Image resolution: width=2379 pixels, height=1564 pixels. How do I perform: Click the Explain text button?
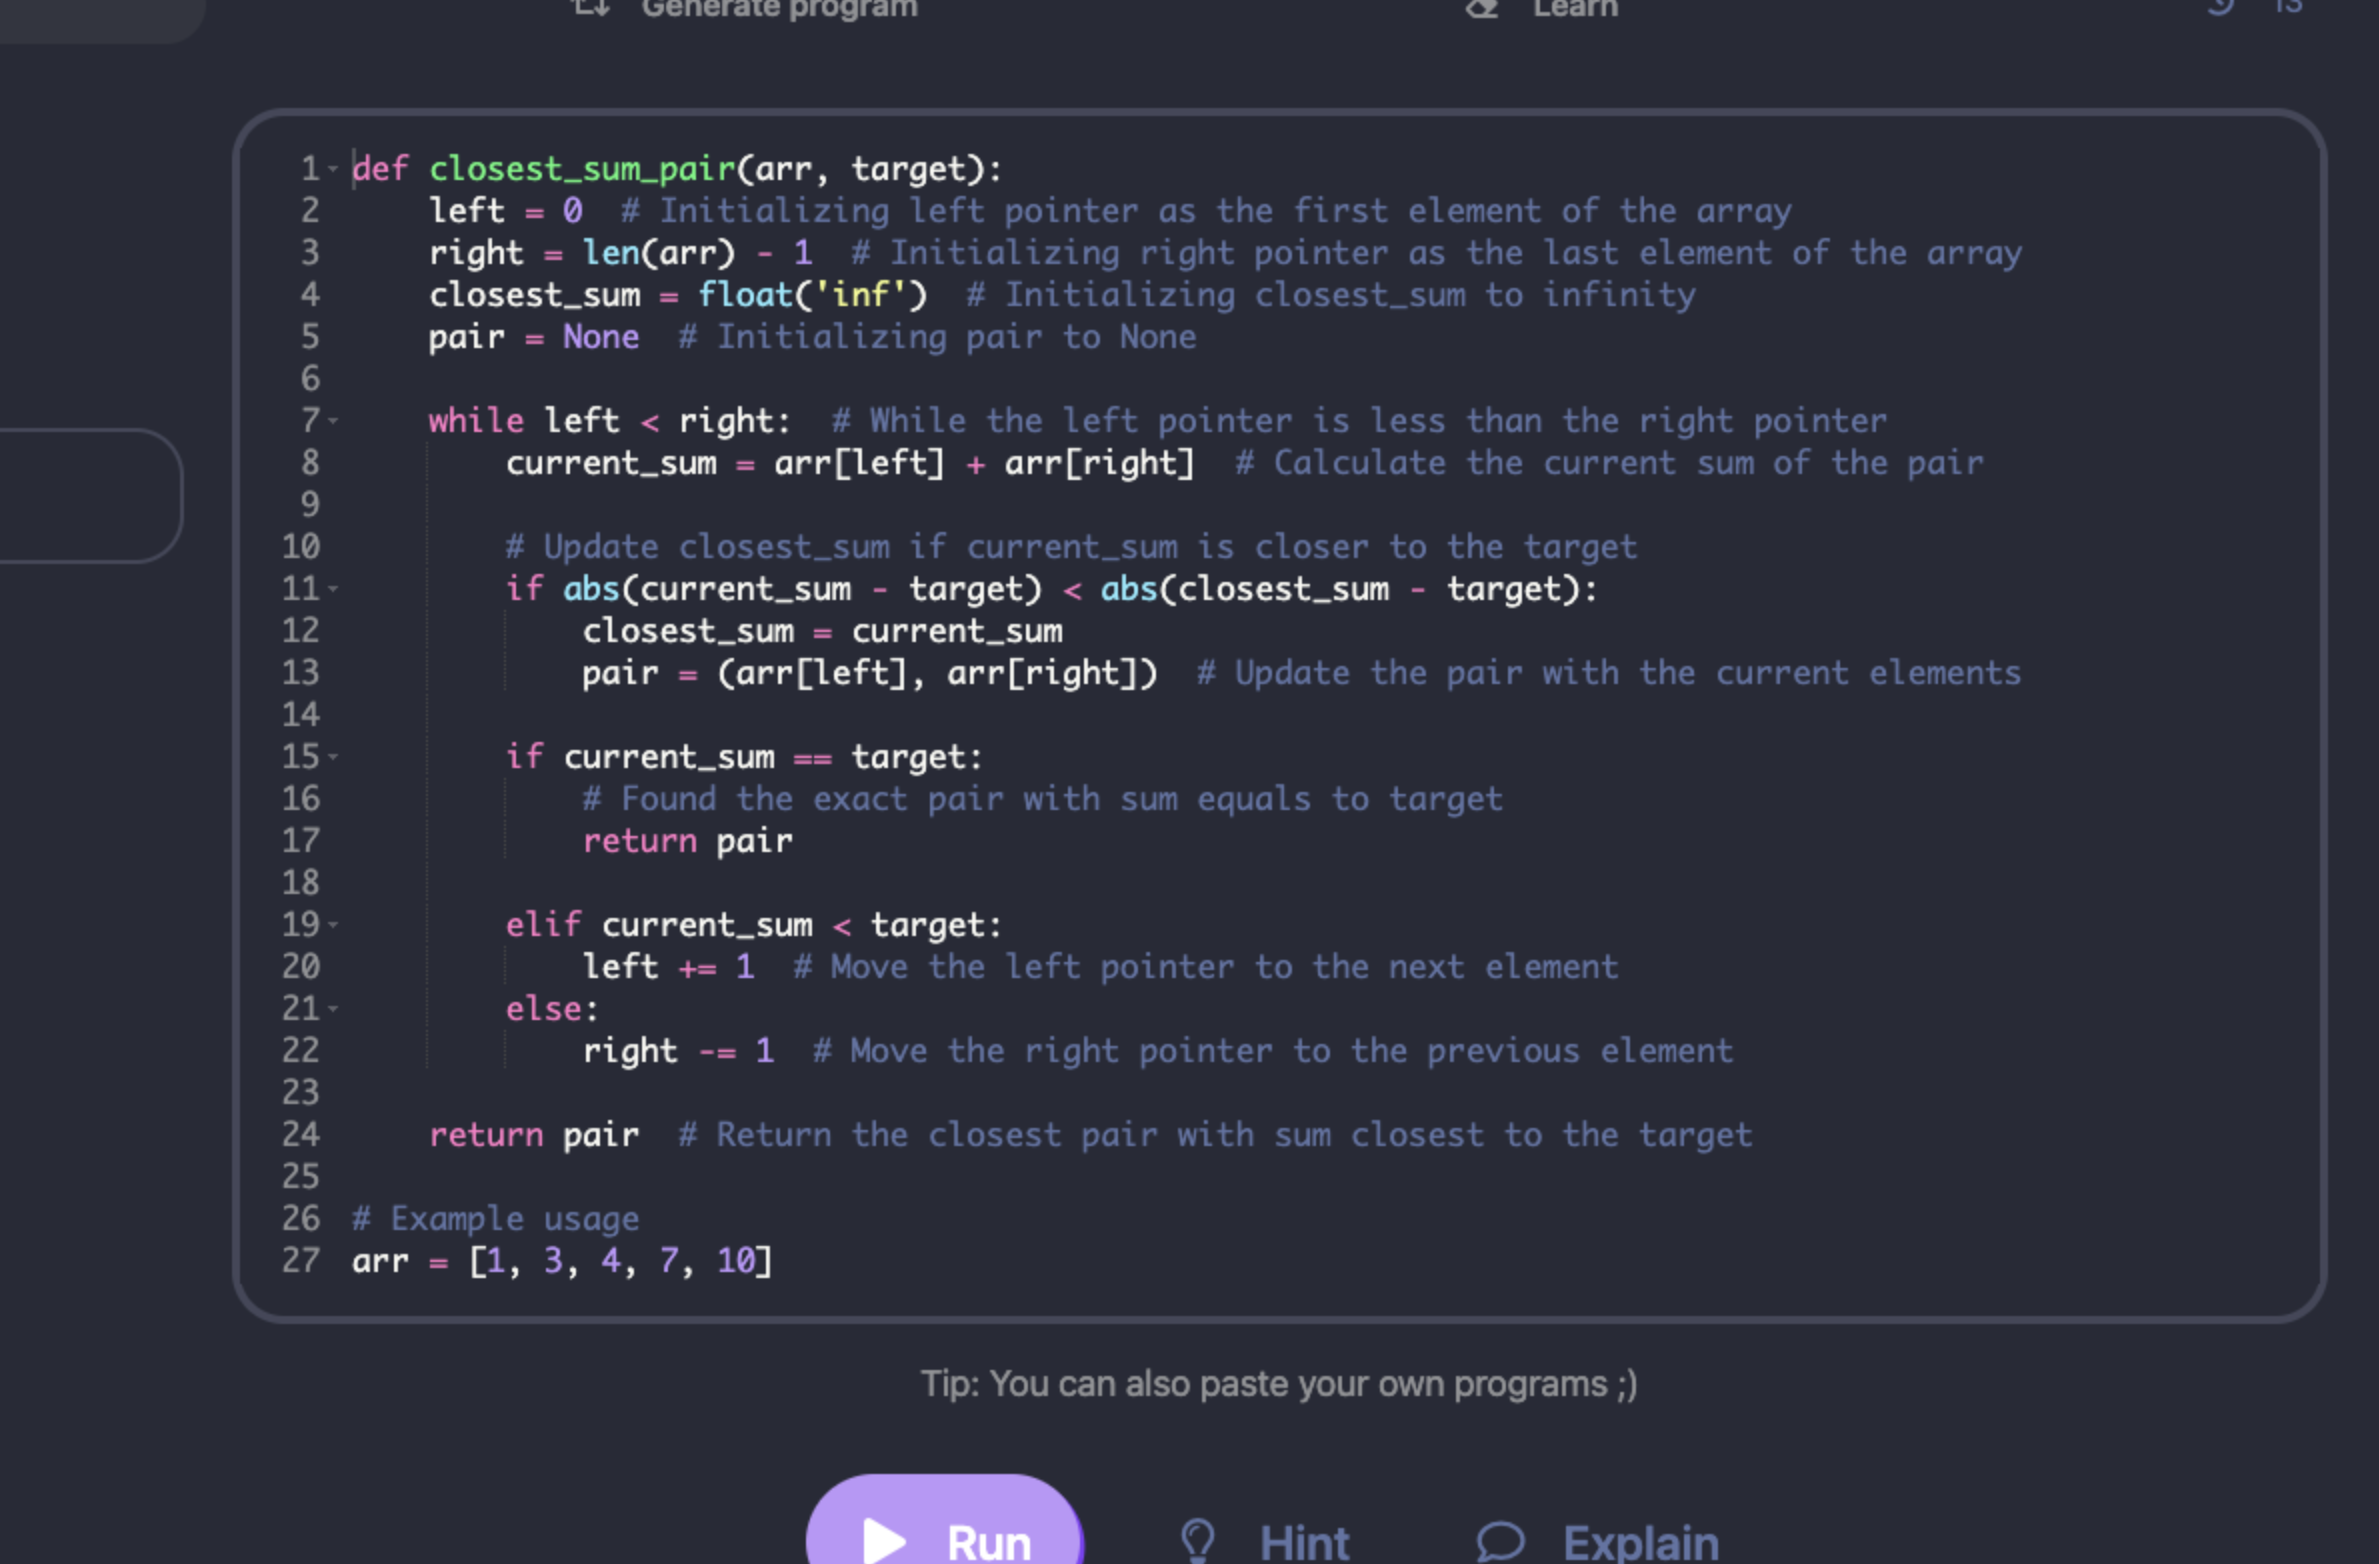[1640, 1541]
